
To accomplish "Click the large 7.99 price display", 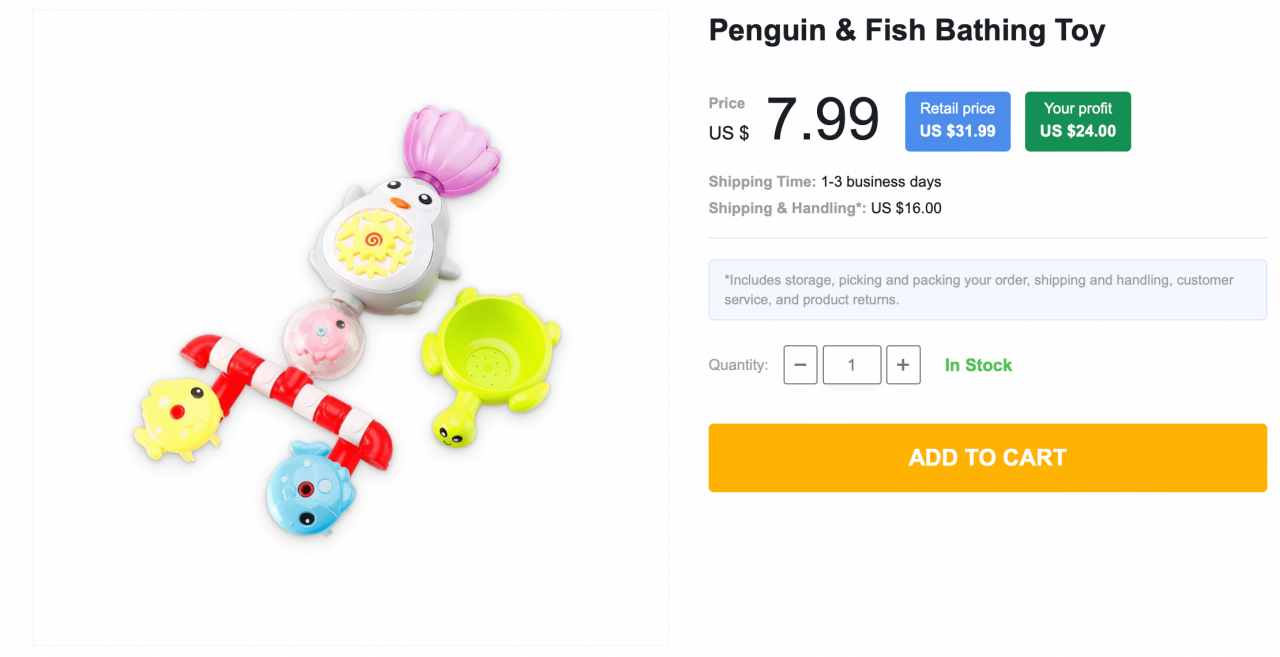I will coord(821,120).
